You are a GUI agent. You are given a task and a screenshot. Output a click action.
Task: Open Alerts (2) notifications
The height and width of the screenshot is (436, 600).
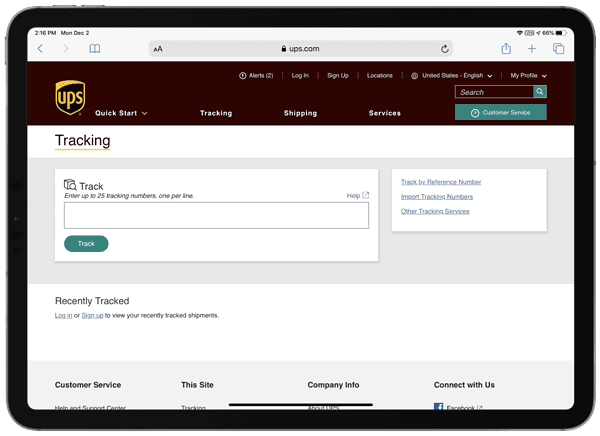tap(256, 75)
